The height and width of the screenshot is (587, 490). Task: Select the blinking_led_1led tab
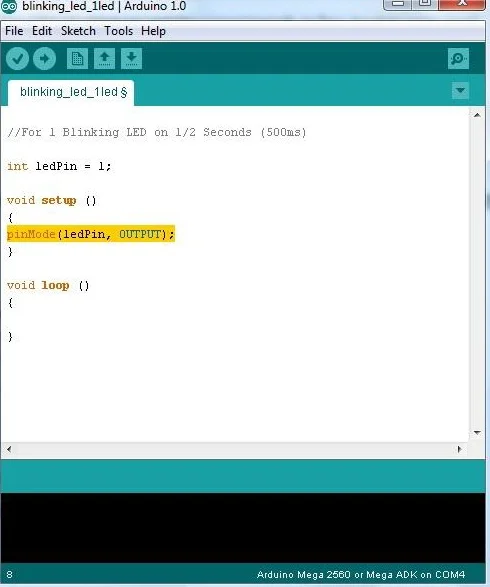71,92
